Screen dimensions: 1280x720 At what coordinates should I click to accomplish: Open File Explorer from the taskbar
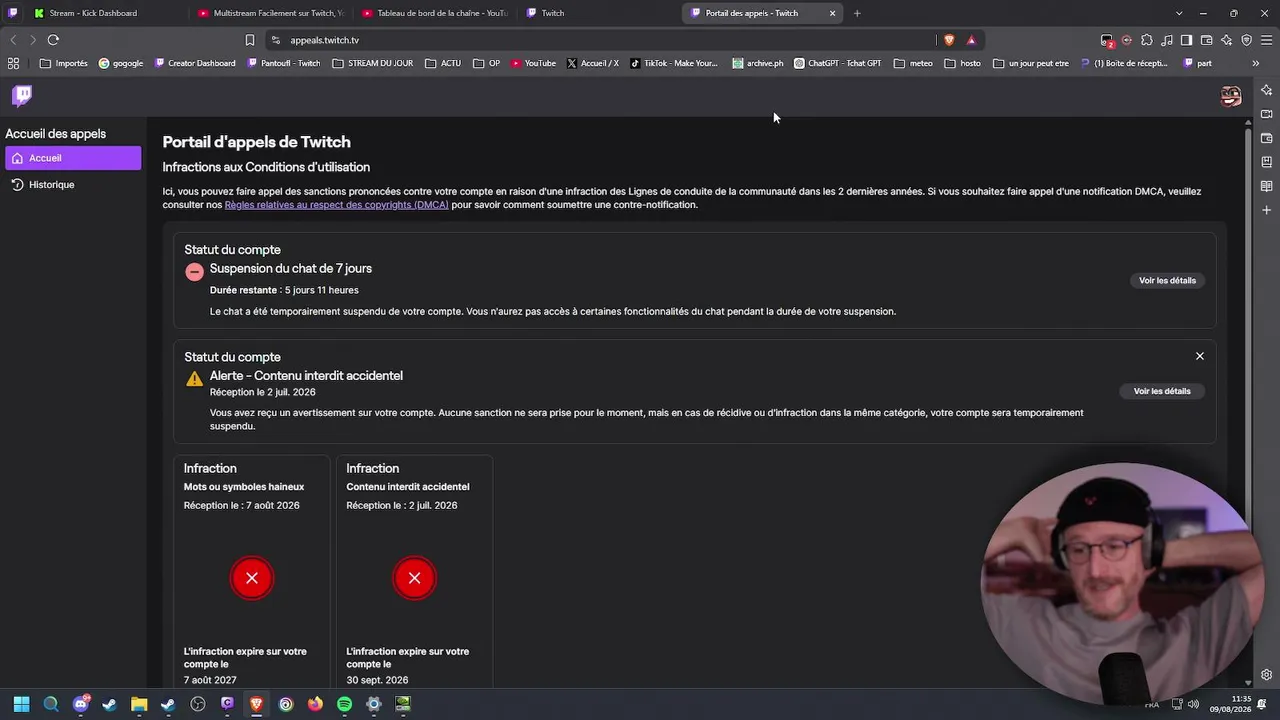pyautogui.click(x=139, y=704)
